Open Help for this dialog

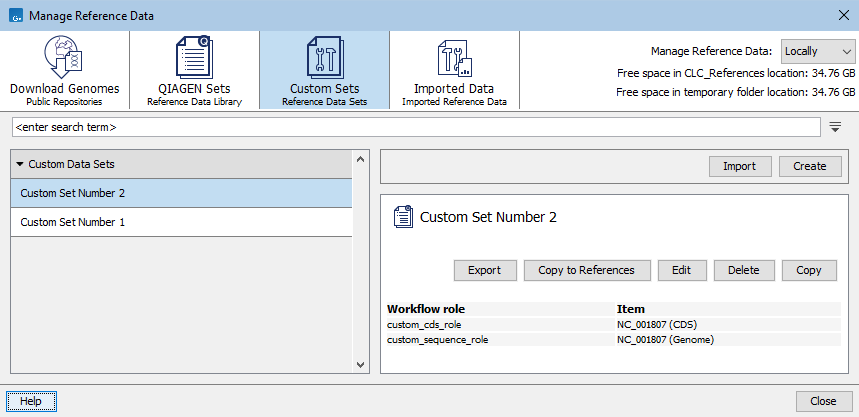(x=31, y=401)
